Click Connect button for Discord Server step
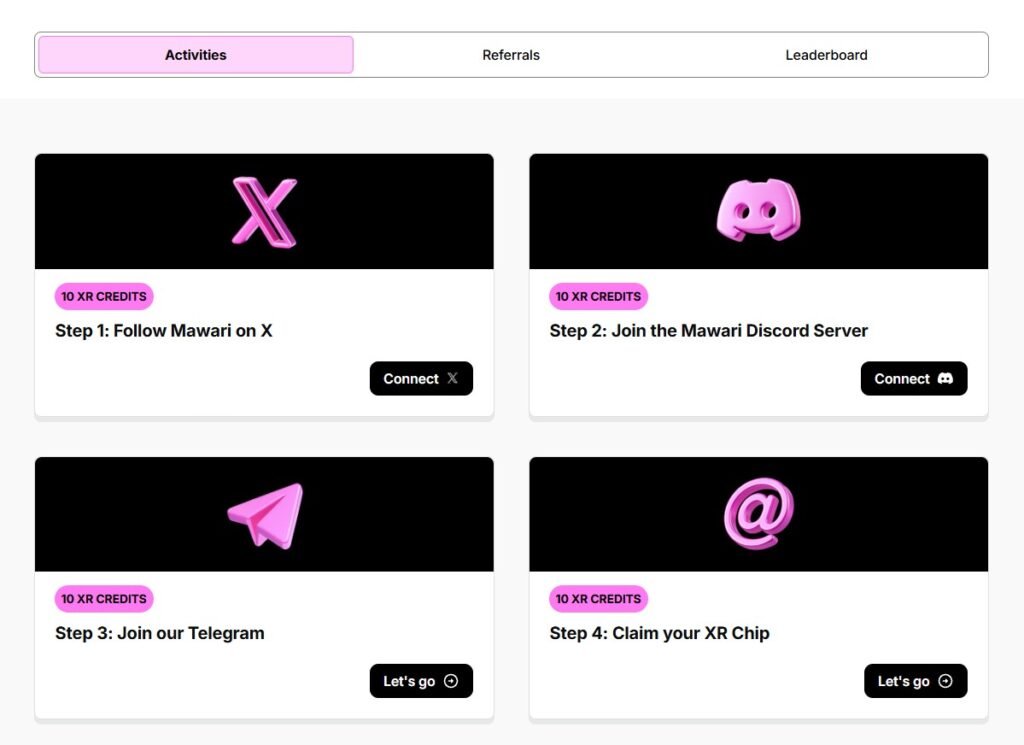Viewport: 1024px width, 745px height. [x=914, y=379]
